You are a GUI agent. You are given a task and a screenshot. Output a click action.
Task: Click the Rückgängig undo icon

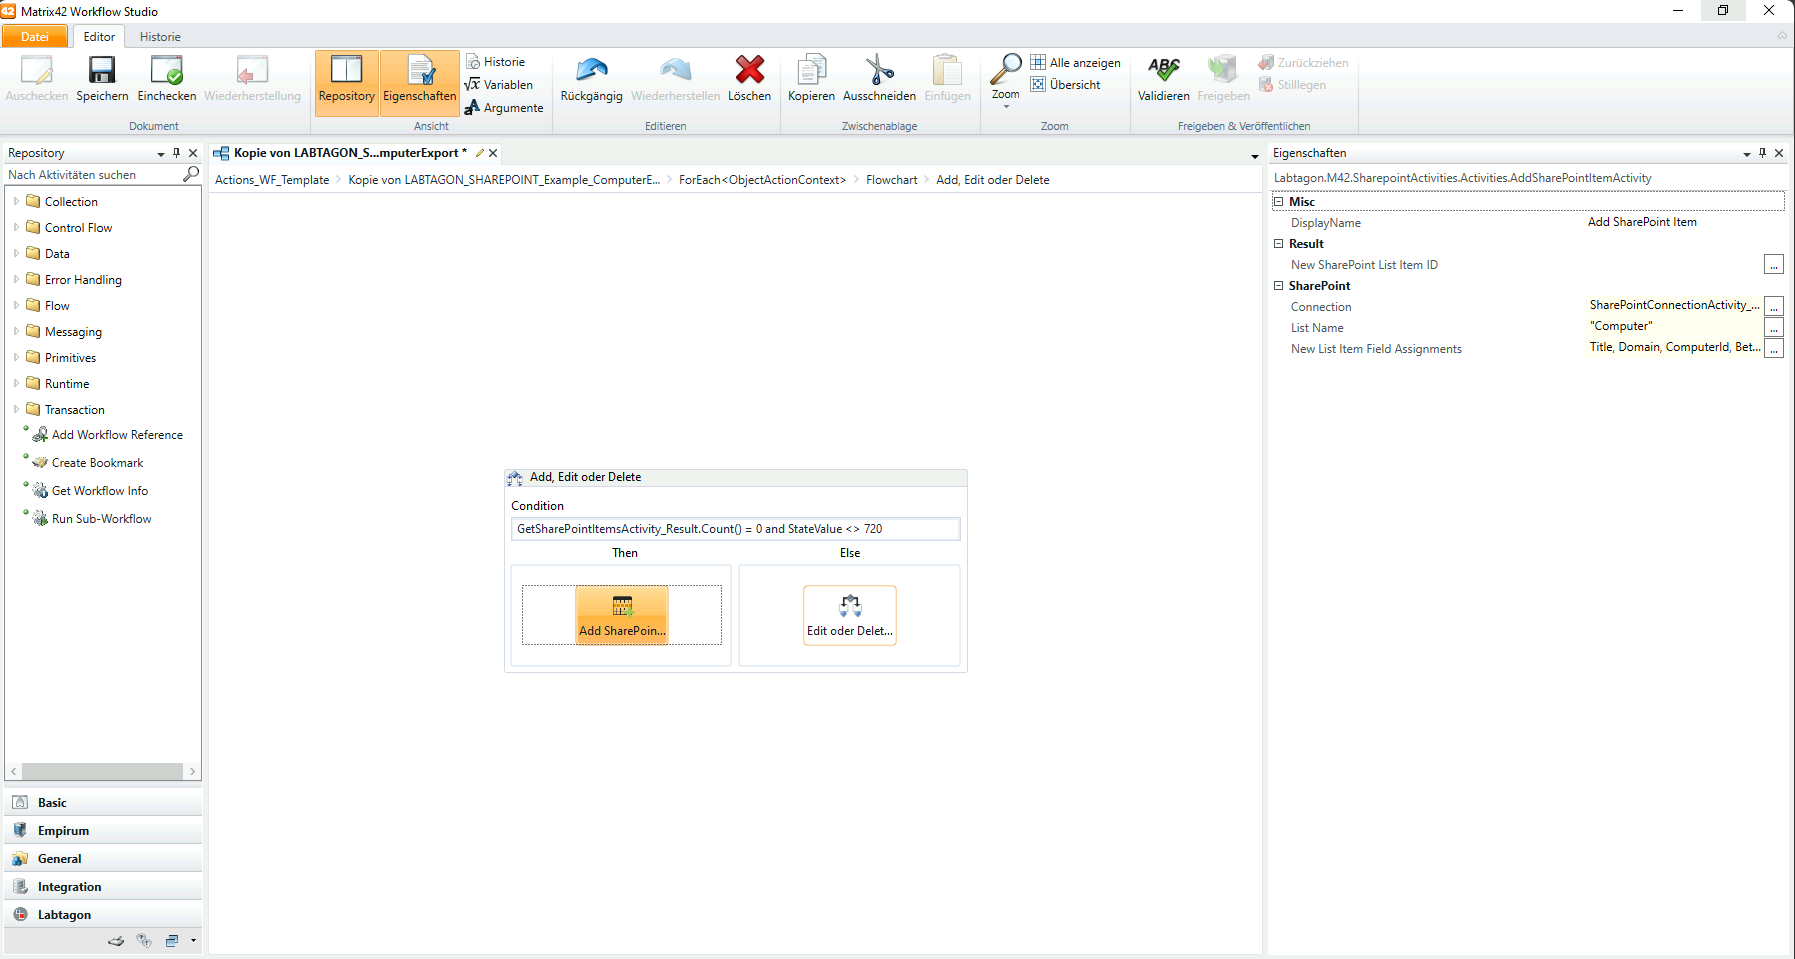point(591,71)
